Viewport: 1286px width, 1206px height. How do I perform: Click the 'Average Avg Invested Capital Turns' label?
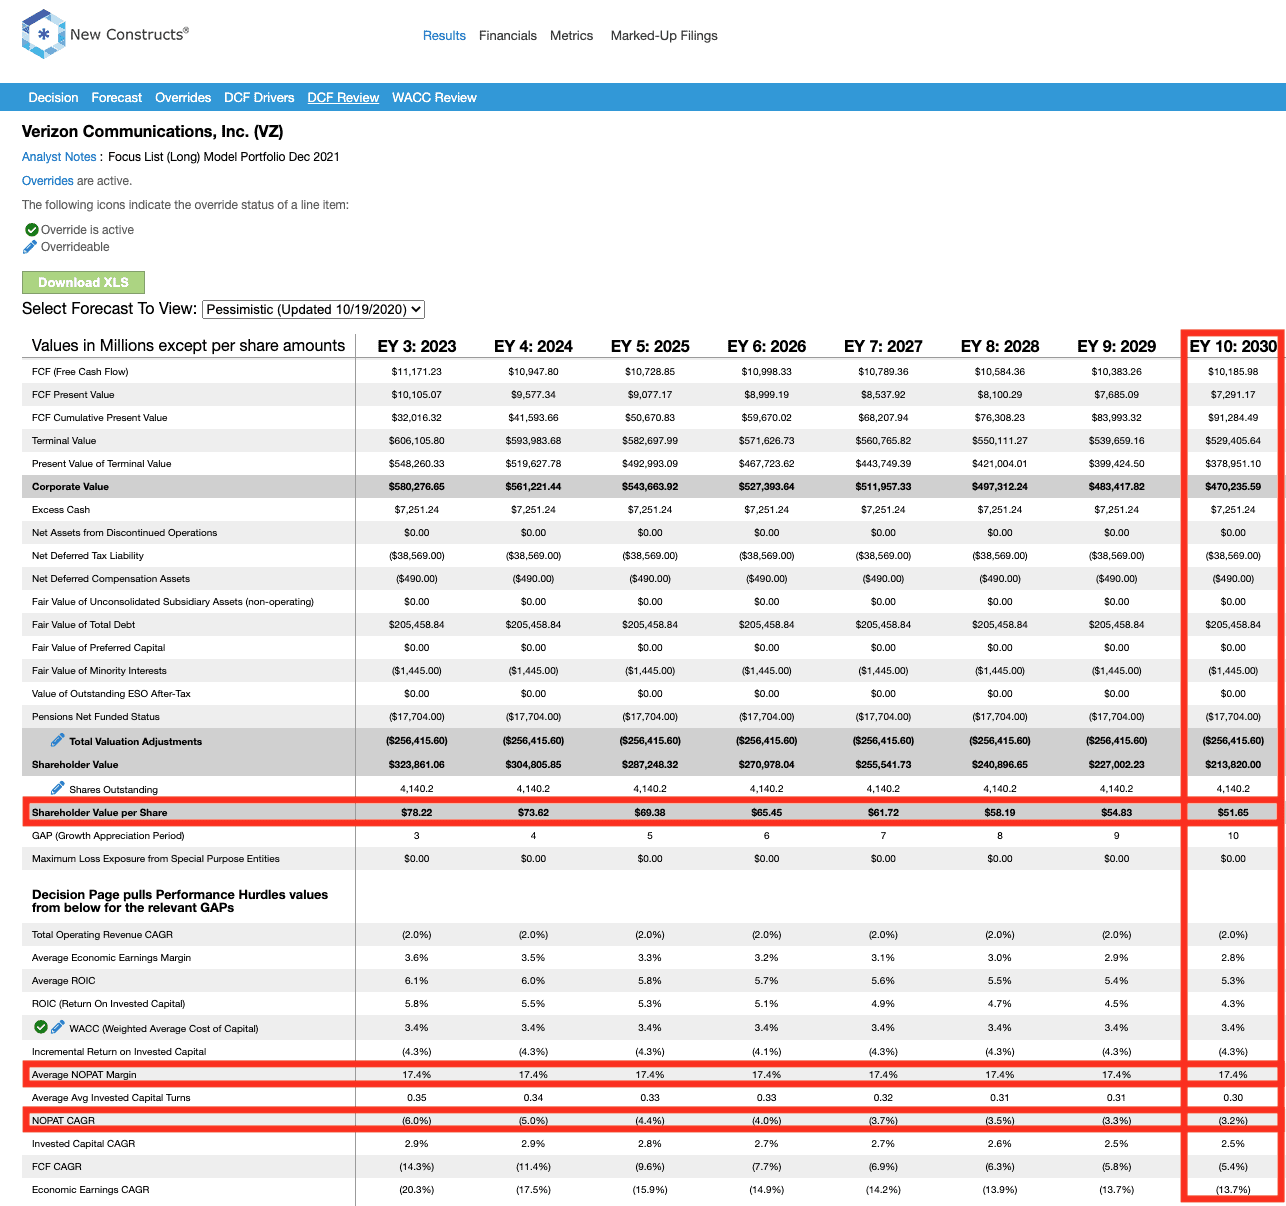pos(111,1097)
